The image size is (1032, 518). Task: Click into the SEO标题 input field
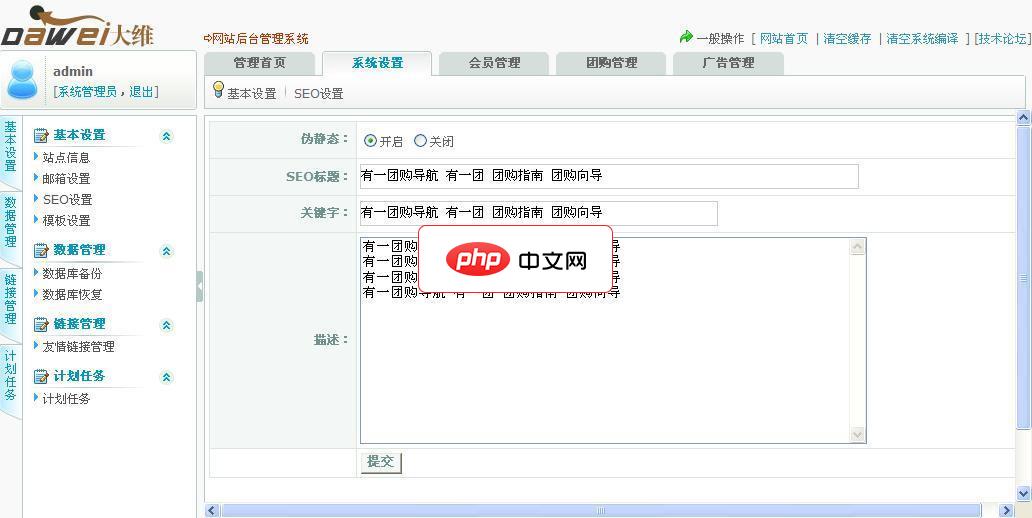click(608, 176)
